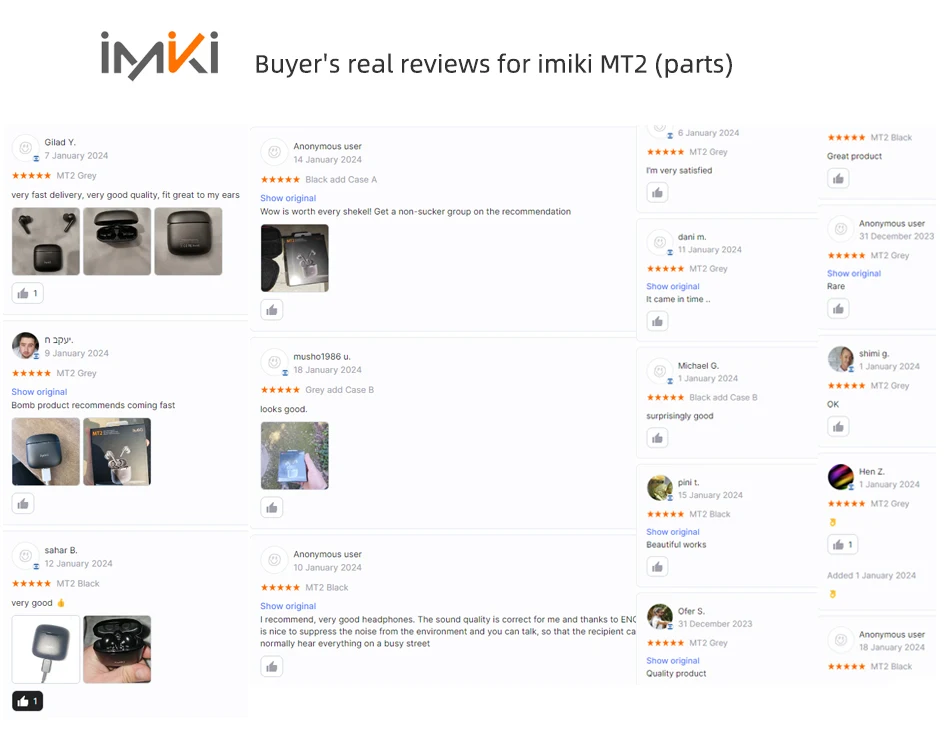Thumbs-up the 'Great product' review
This screenshot has width=950, height=732.
pos(839,179)
